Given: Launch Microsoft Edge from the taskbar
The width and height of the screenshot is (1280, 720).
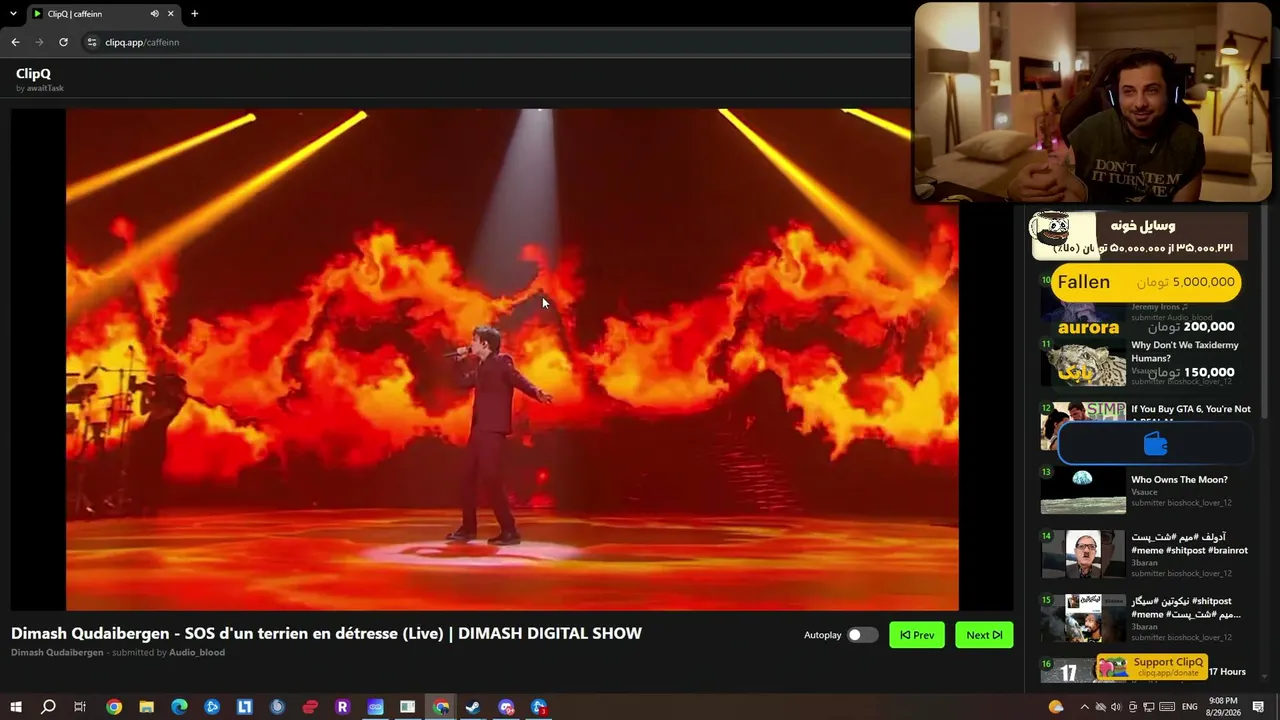Looking at the screenshot, I should (x=179, y=707).
